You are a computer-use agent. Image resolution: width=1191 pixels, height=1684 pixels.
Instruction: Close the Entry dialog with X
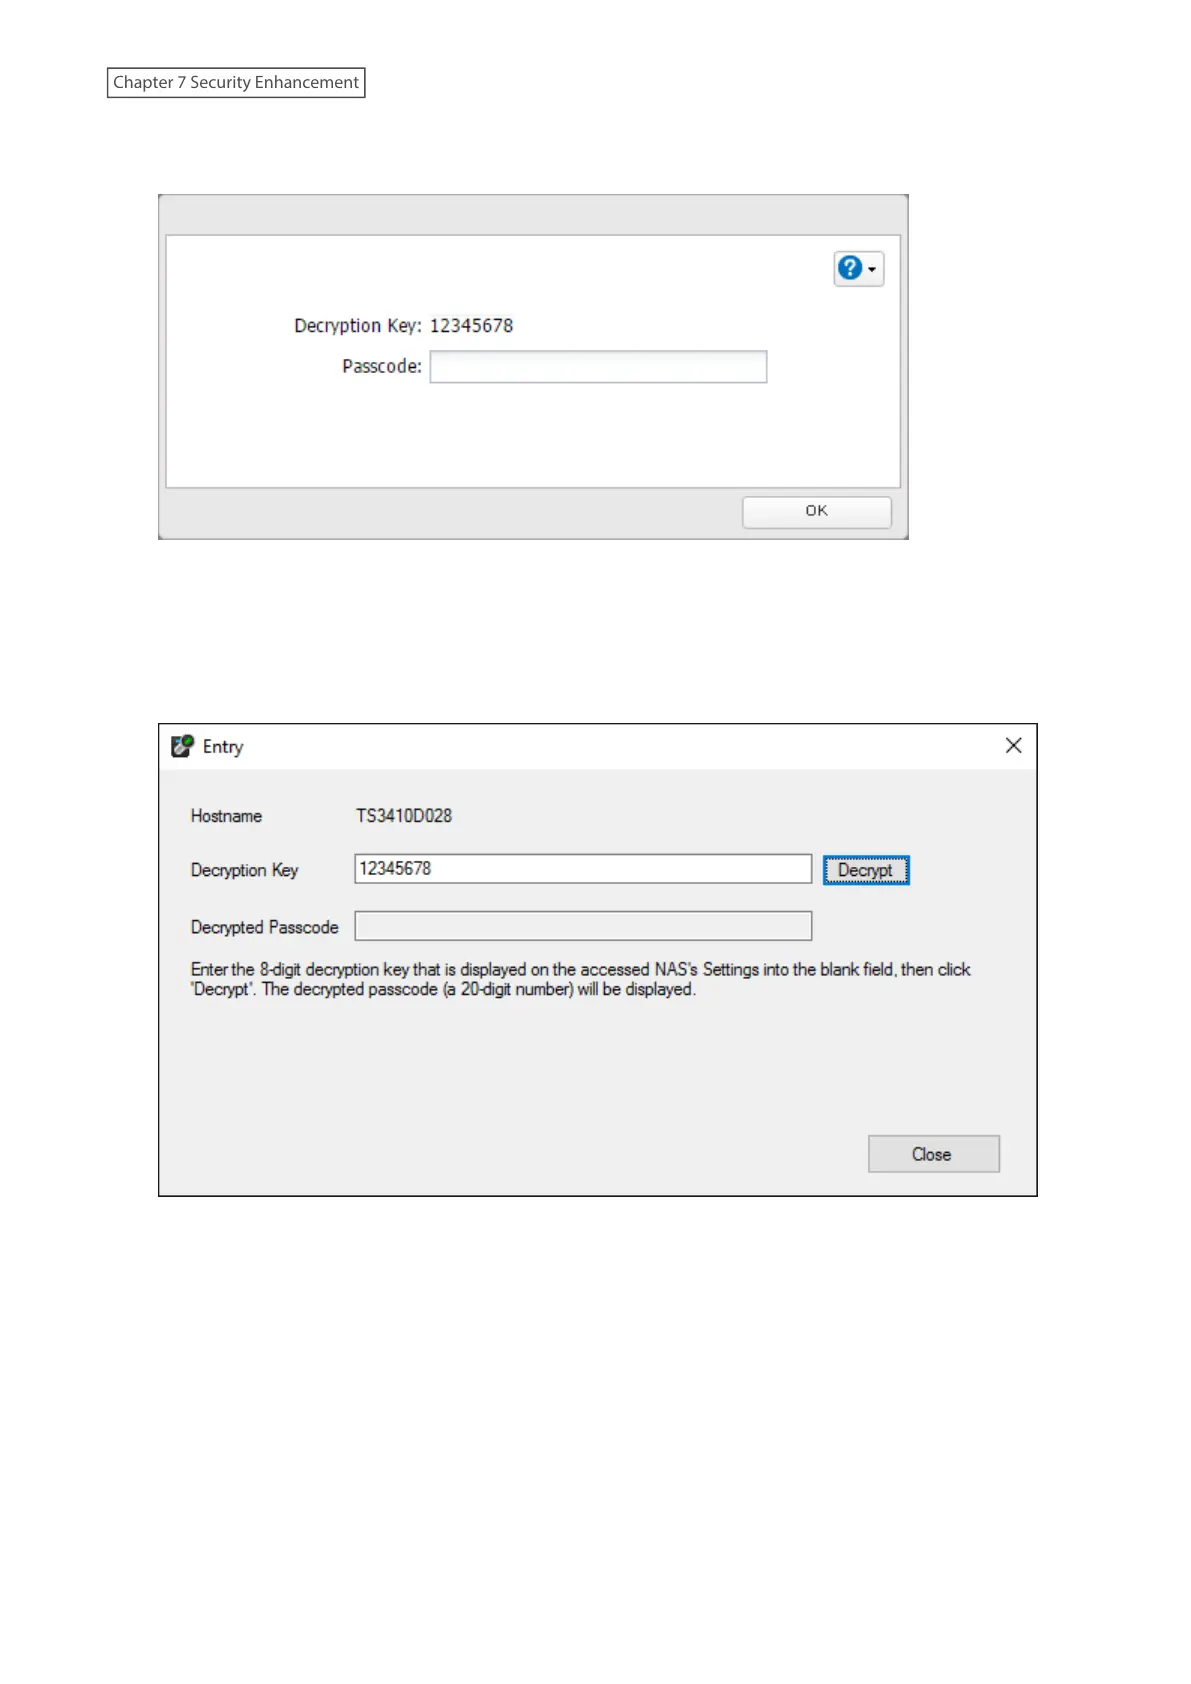[x=1013, y=746]
